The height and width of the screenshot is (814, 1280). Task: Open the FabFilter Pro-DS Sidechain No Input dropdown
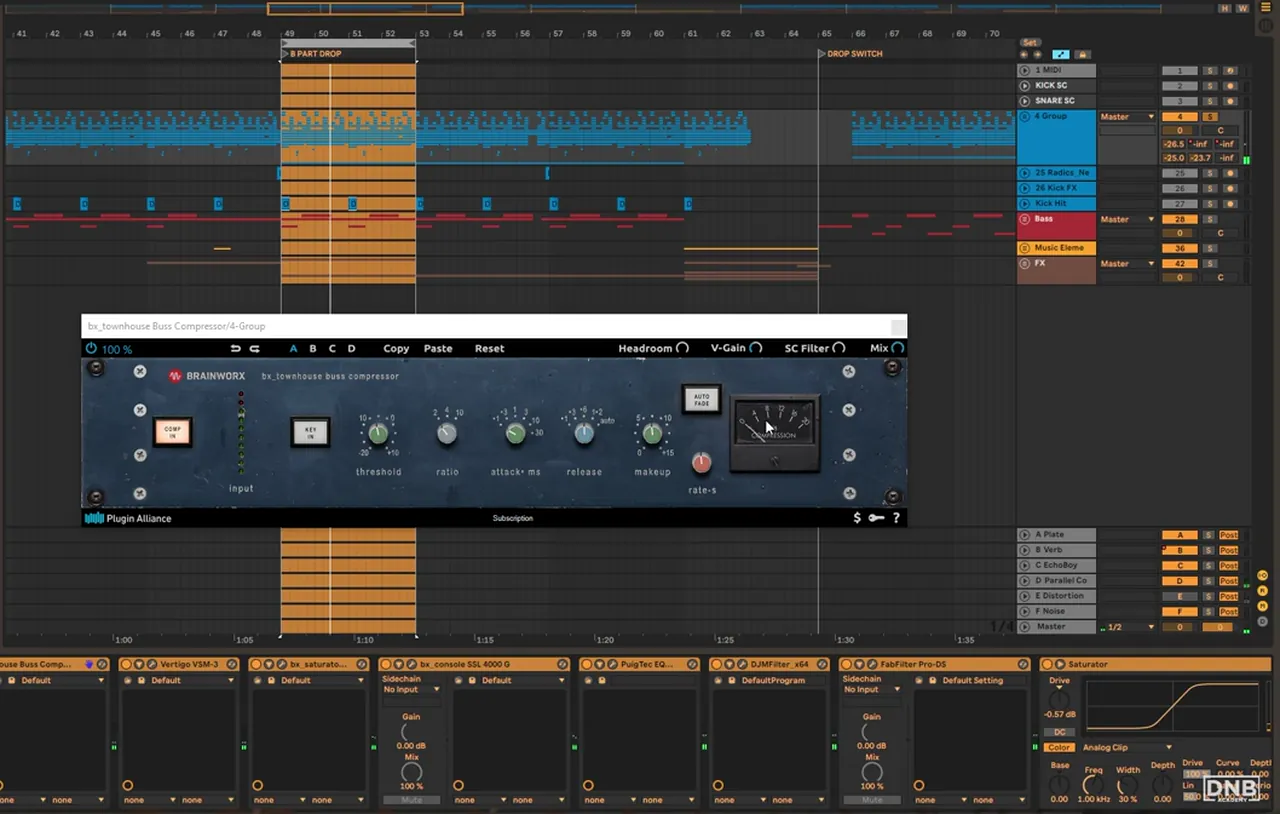[871, 690]
